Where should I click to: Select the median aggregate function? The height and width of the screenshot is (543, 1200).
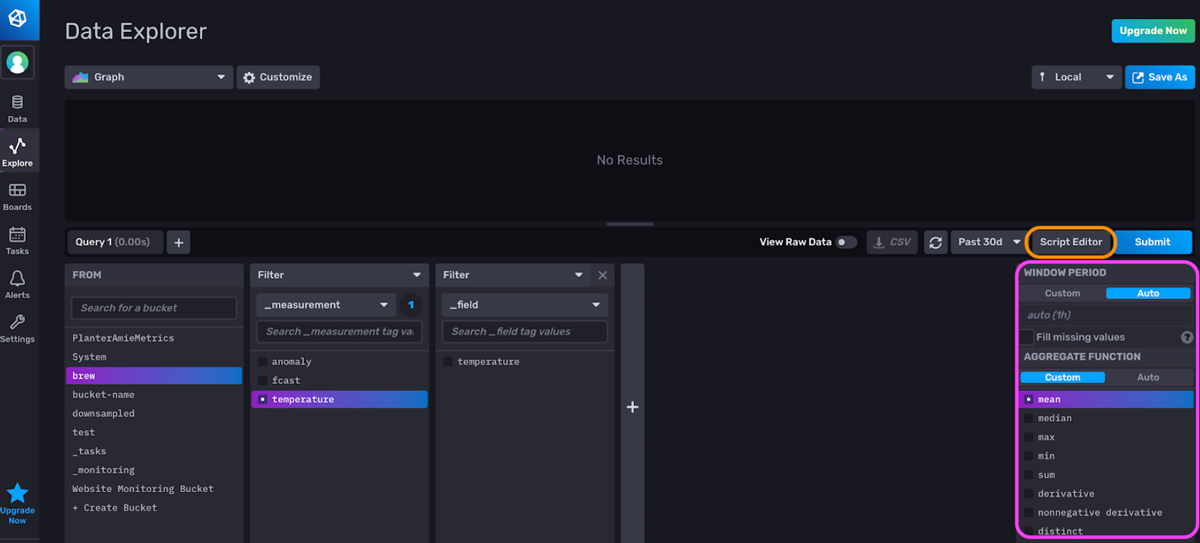tap(1106, 419)
